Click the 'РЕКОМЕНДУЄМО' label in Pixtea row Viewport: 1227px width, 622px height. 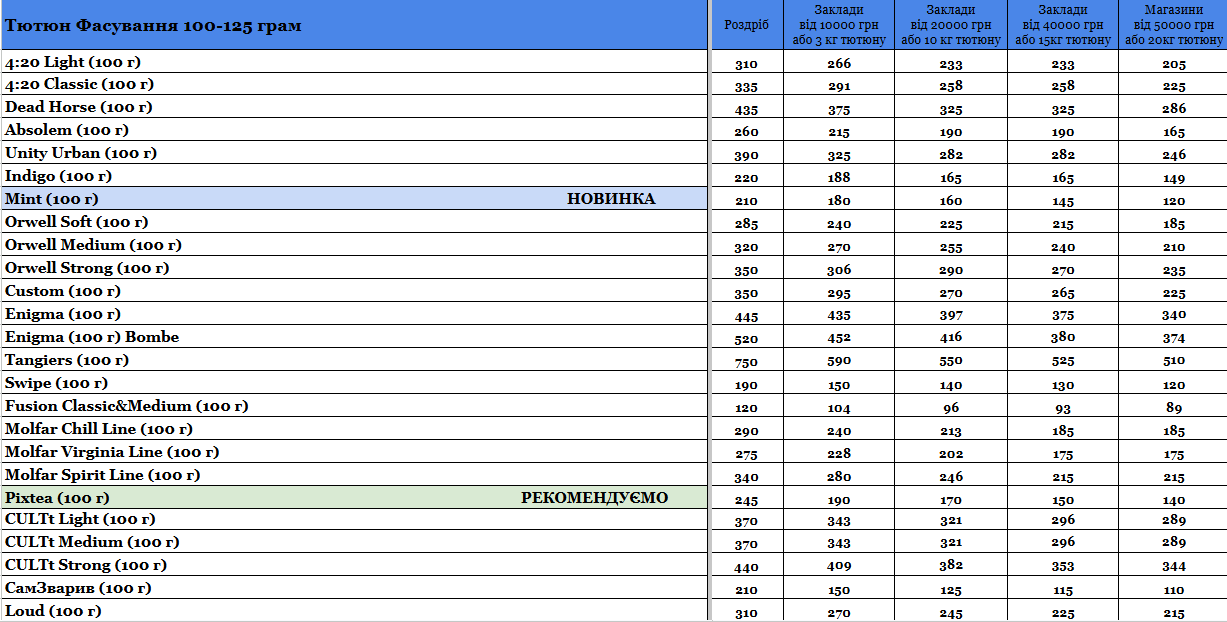(x=595, y=498)
